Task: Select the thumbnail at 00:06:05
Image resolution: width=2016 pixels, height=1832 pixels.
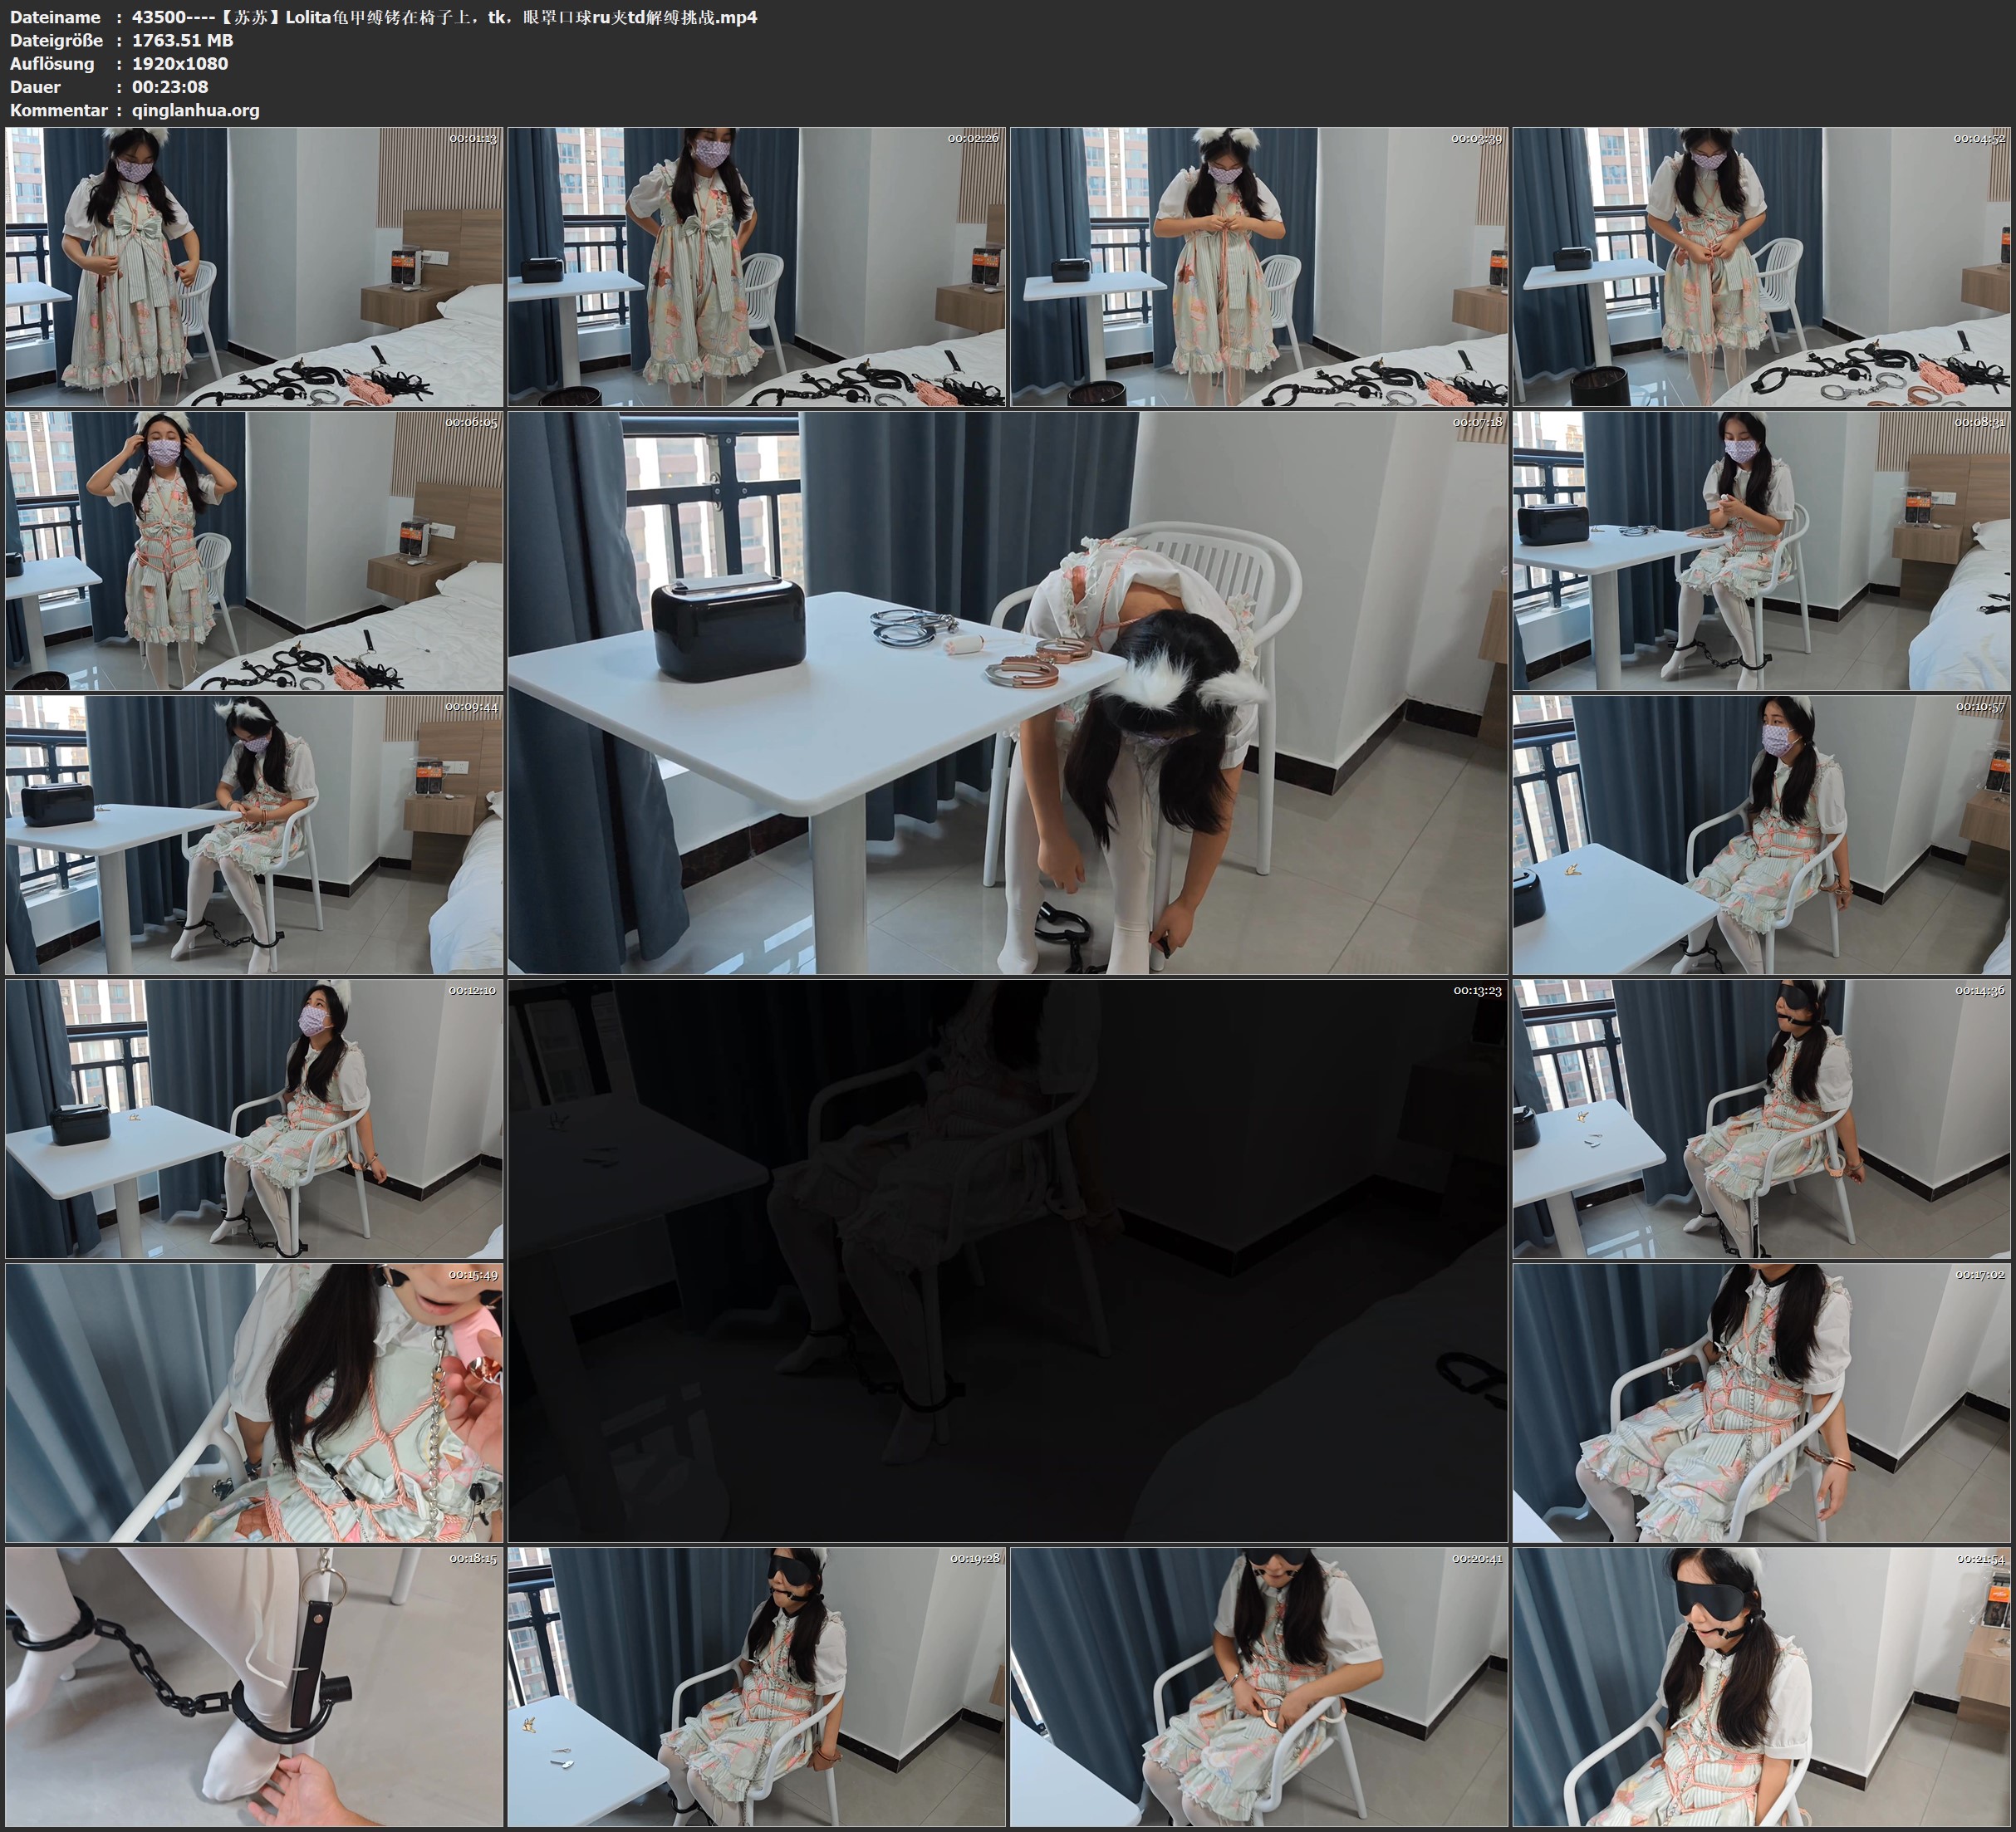Action: point(254,550)
